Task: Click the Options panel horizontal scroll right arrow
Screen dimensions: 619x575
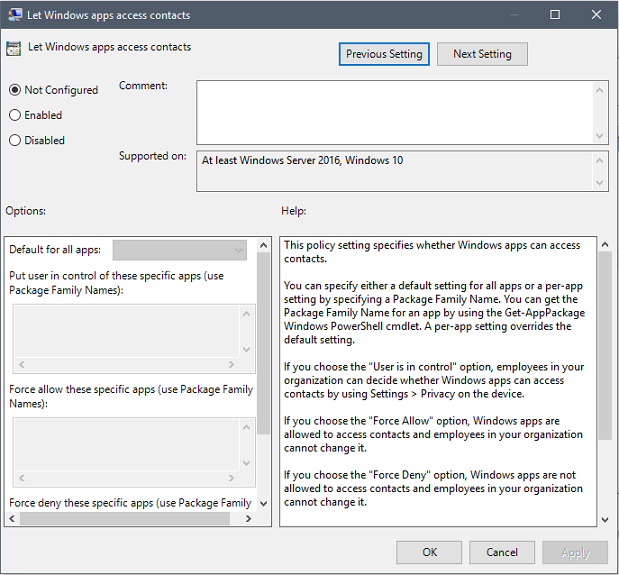Action: click(x=249, y=519)
